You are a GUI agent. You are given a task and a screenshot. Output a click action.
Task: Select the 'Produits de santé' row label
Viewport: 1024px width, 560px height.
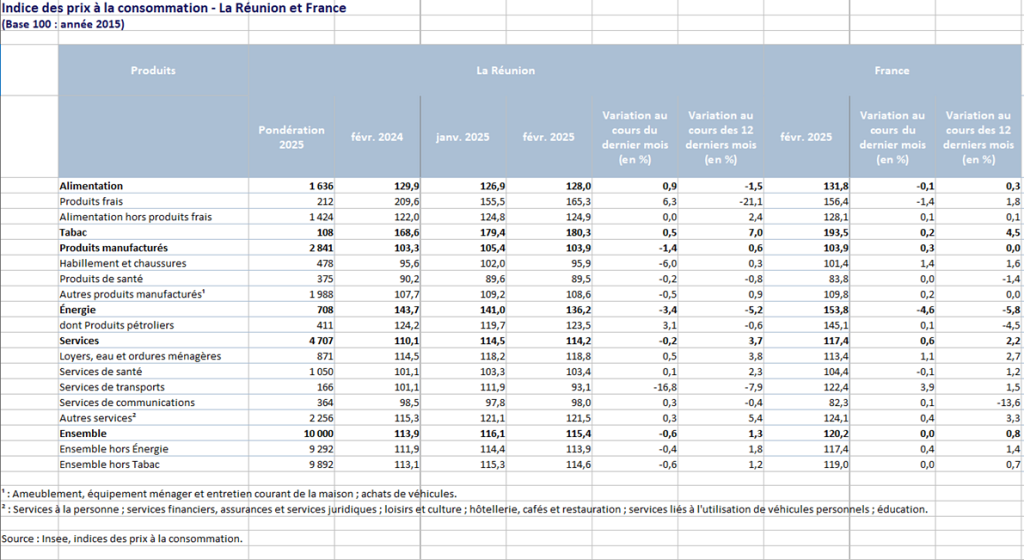(x=101, y=279)
